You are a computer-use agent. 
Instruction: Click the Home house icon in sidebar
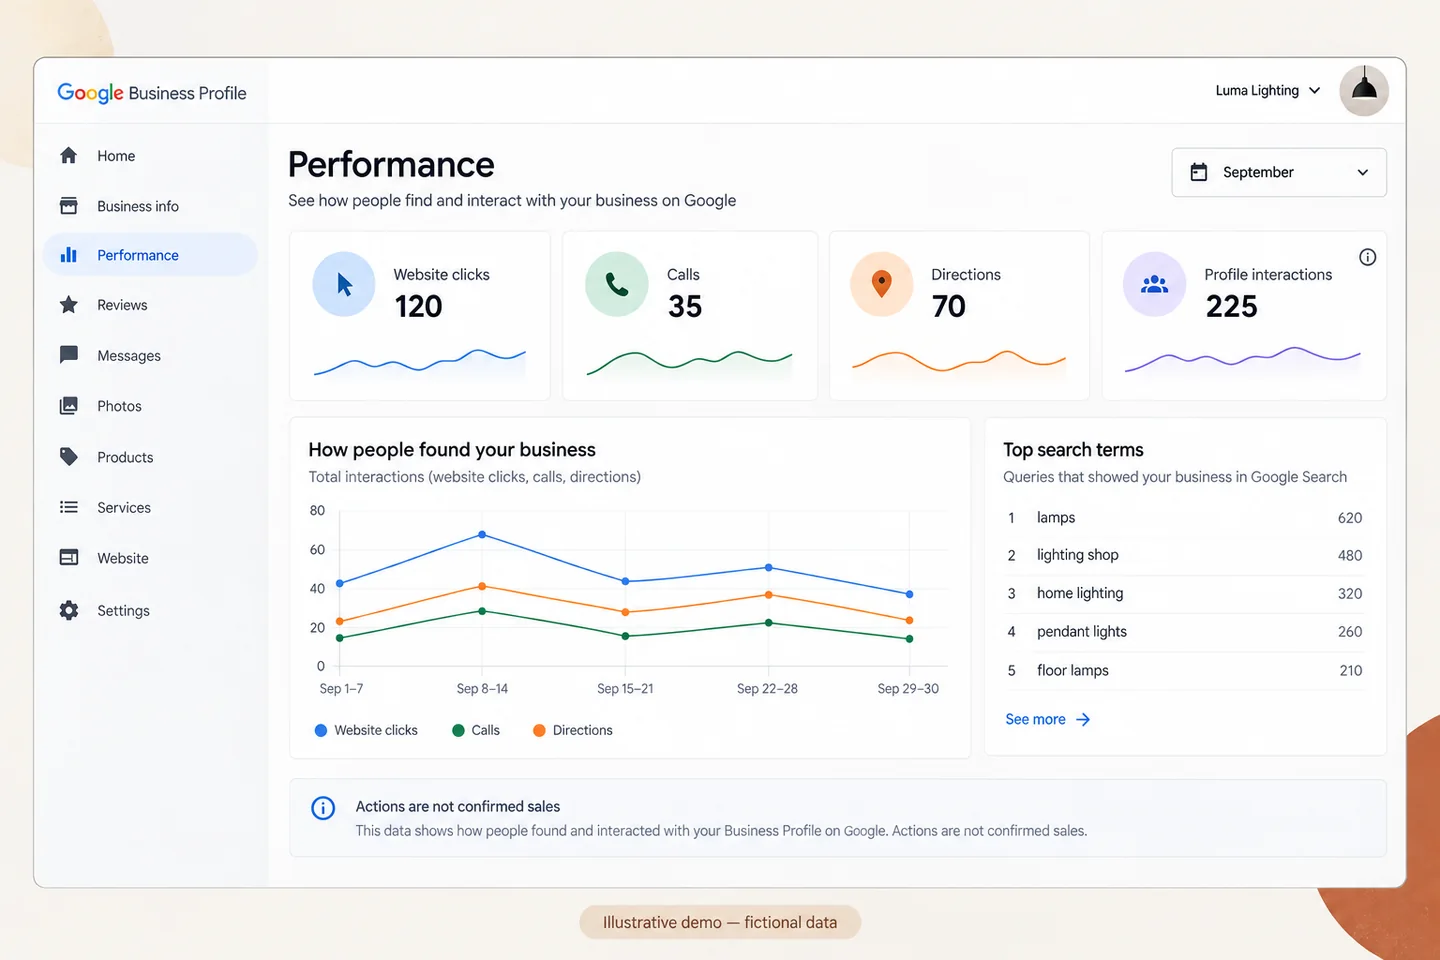(x=68, y=155)
